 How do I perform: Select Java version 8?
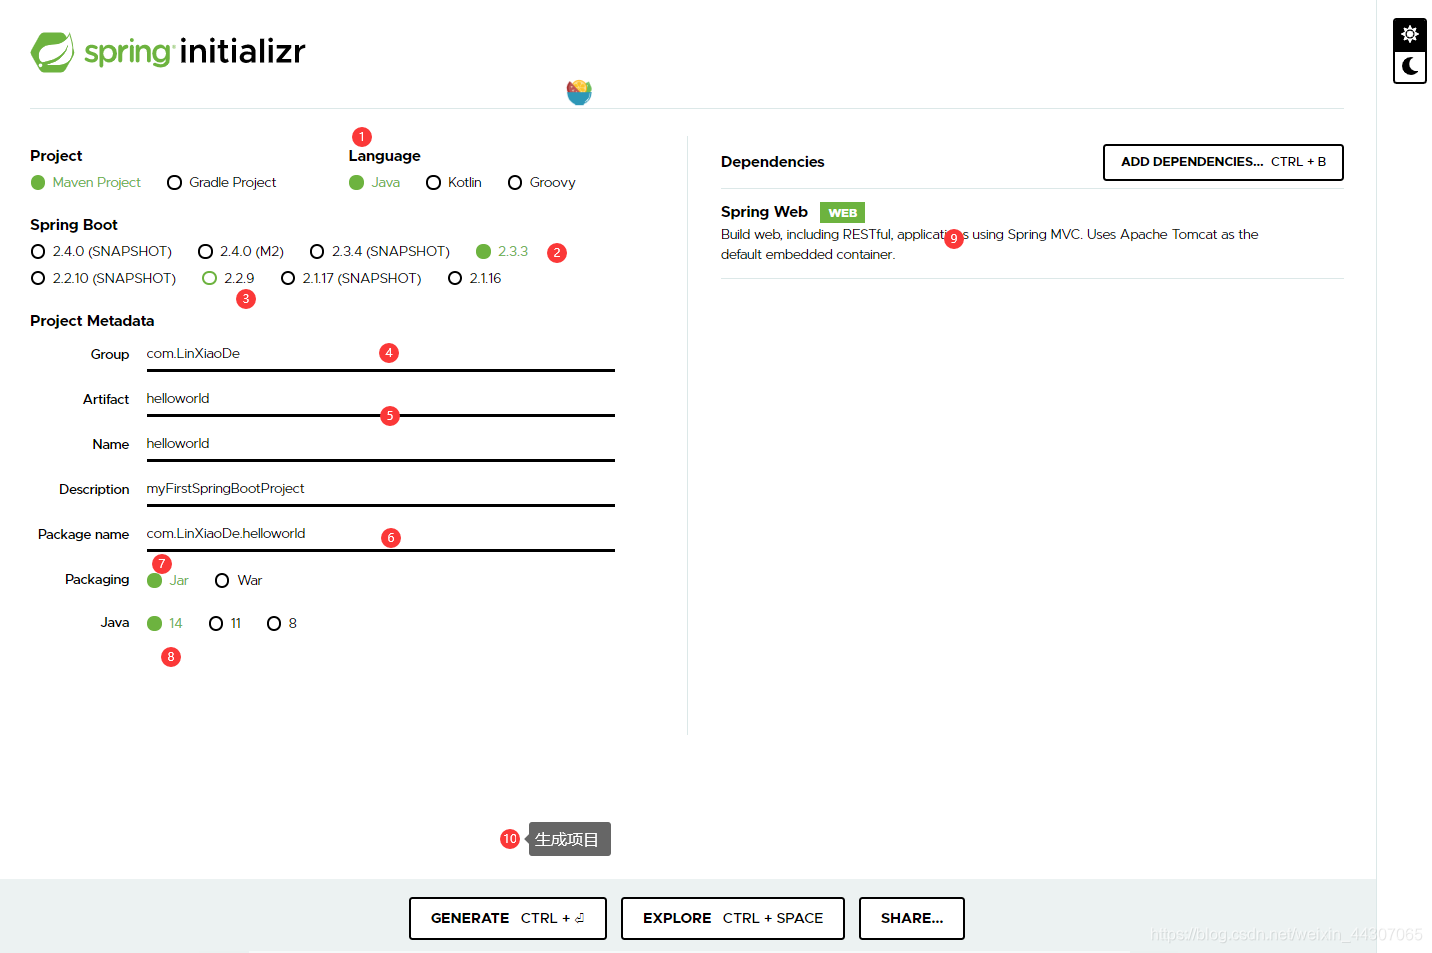(x=282, y=623)
